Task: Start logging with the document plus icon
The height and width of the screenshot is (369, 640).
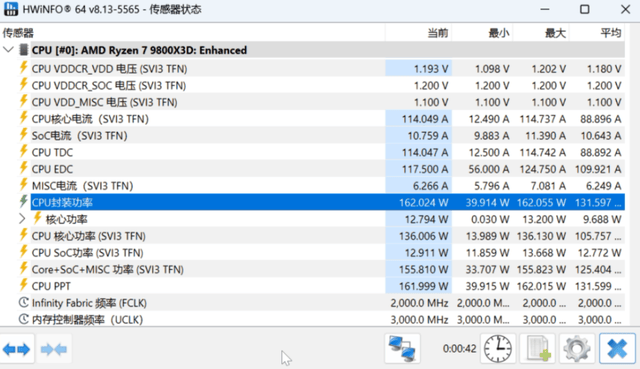Action: pyautogui.click(x=537, y=349)
